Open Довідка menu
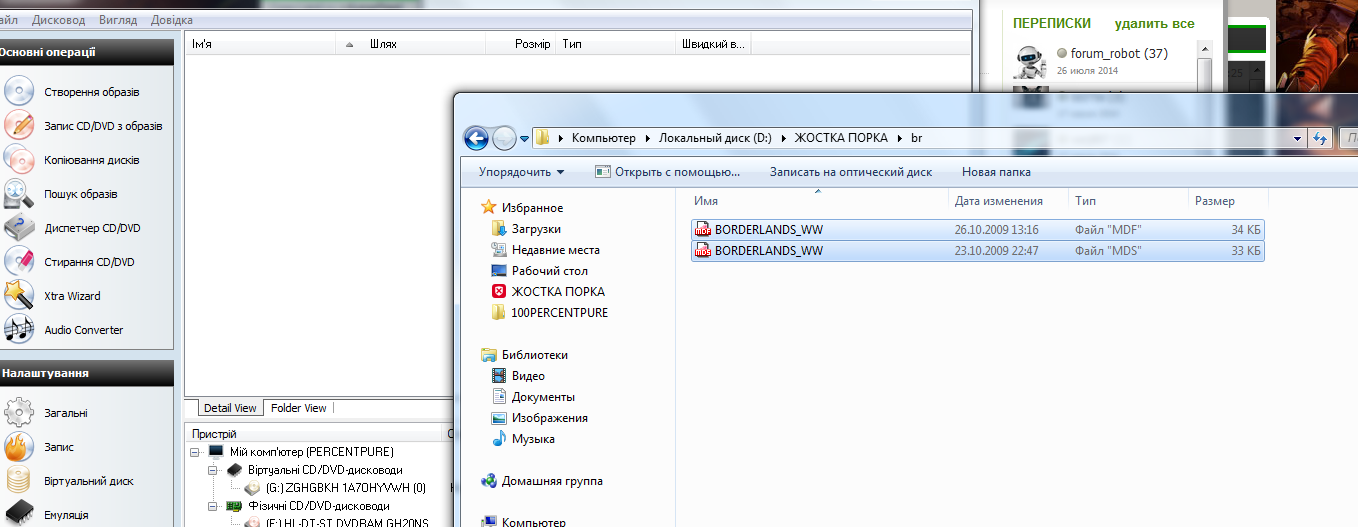Image resolution: width=1358 pixels, height=527 pixels. 172,20
